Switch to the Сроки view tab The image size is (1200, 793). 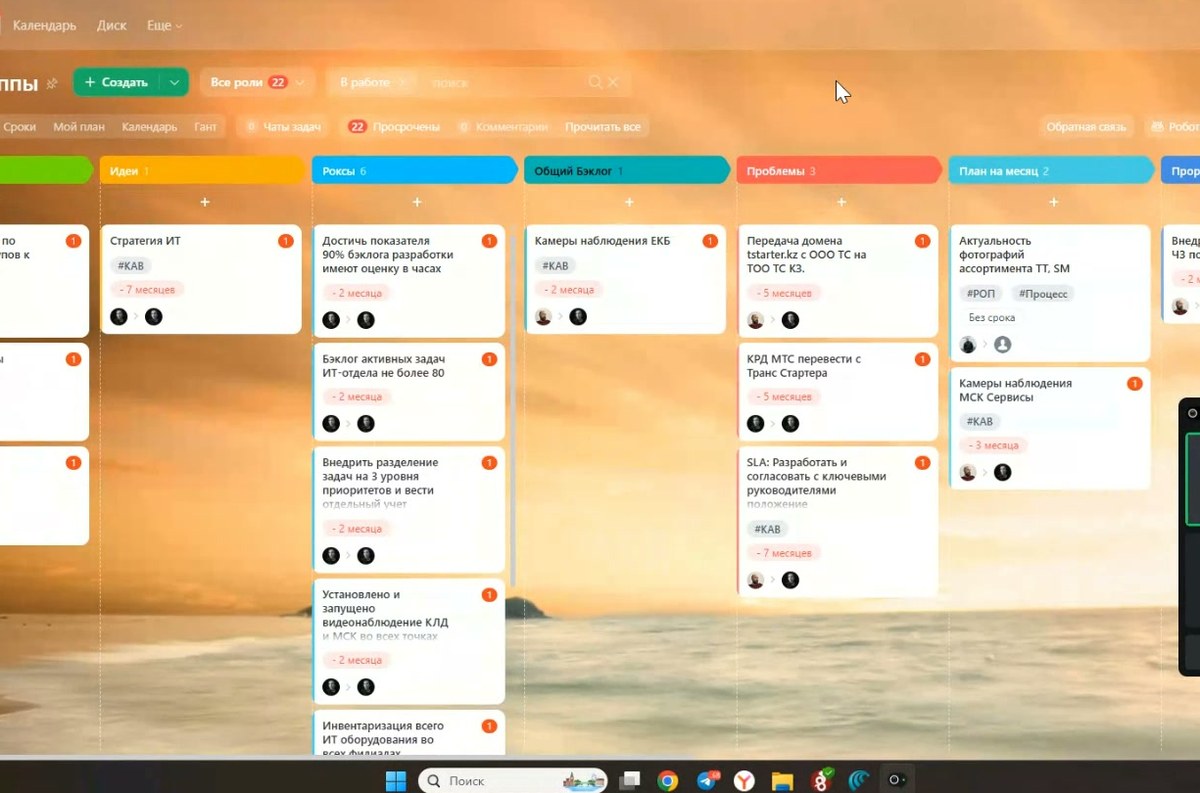pos(20,127)
